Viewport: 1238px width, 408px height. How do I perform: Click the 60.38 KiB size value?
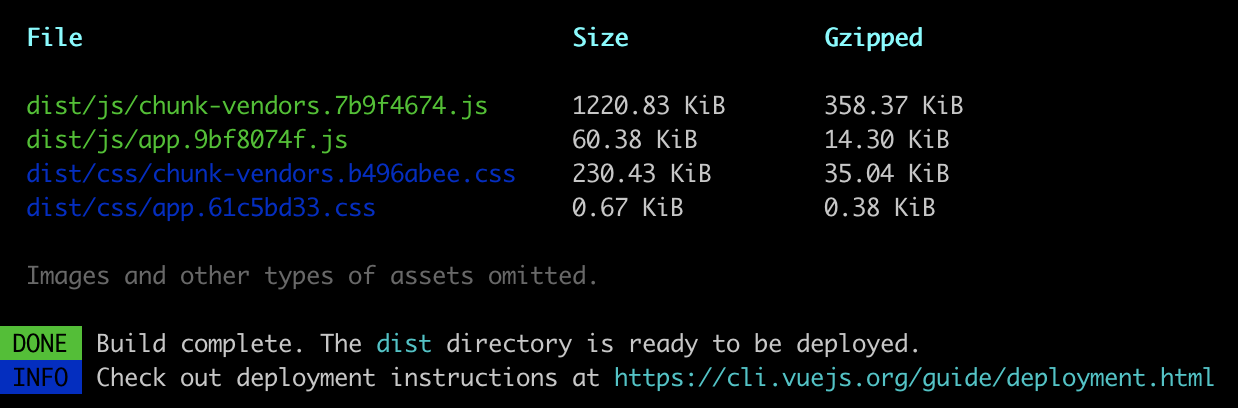(634, 139)
